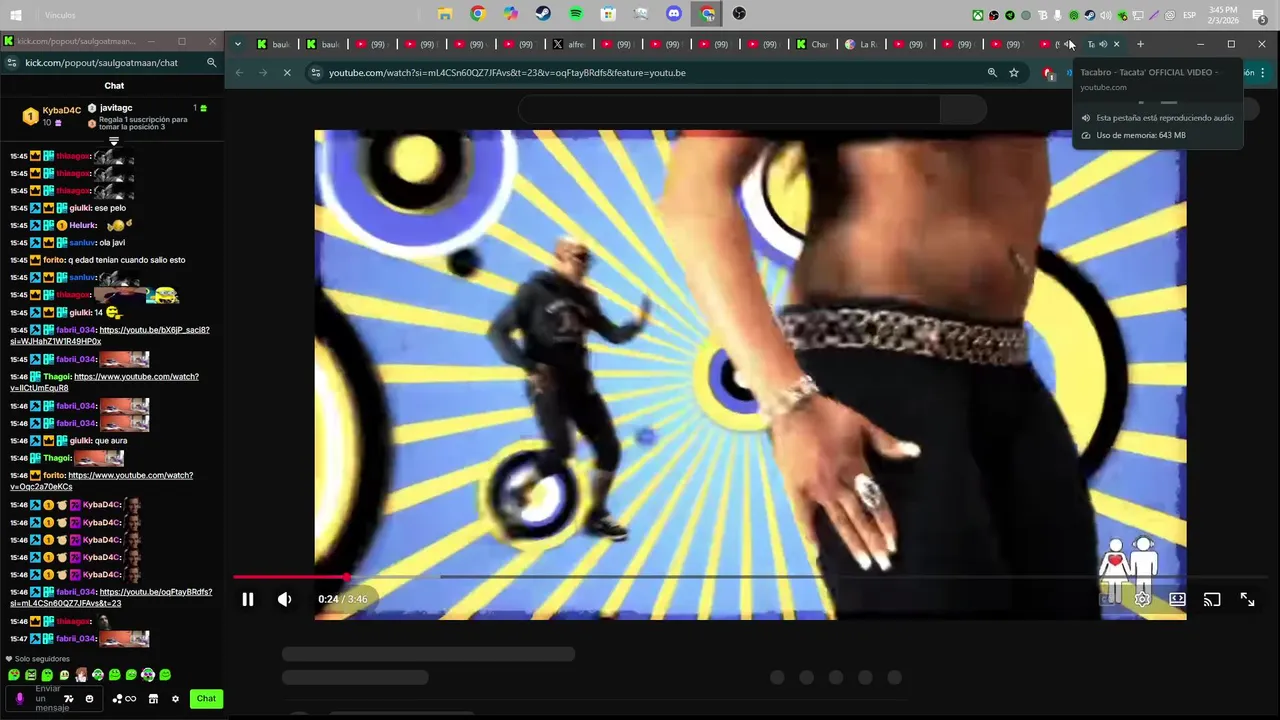Image resolution: width=1280 pixels, height=720 pixels.
Task: Click the Solo seguidores label
Action: click(42, 659)
